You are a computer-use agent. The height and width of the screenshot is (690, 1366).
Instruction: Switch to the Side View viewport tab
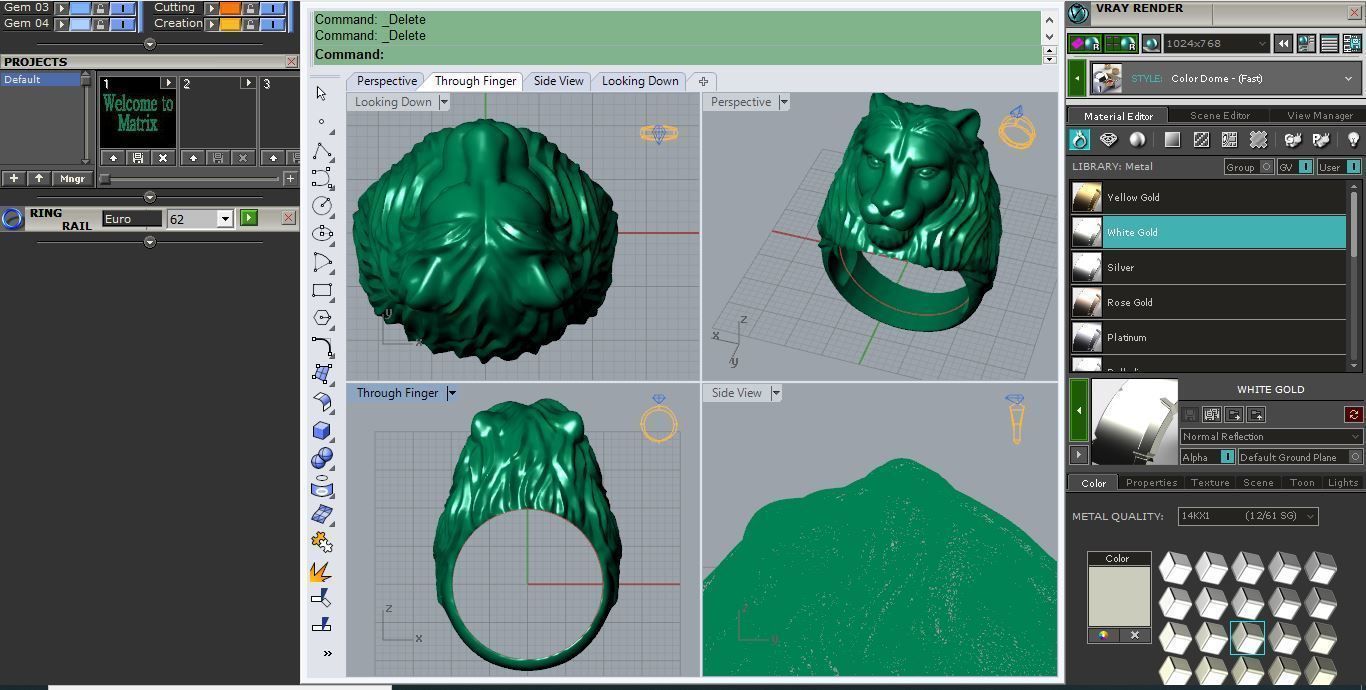click(x=559, y=81)
